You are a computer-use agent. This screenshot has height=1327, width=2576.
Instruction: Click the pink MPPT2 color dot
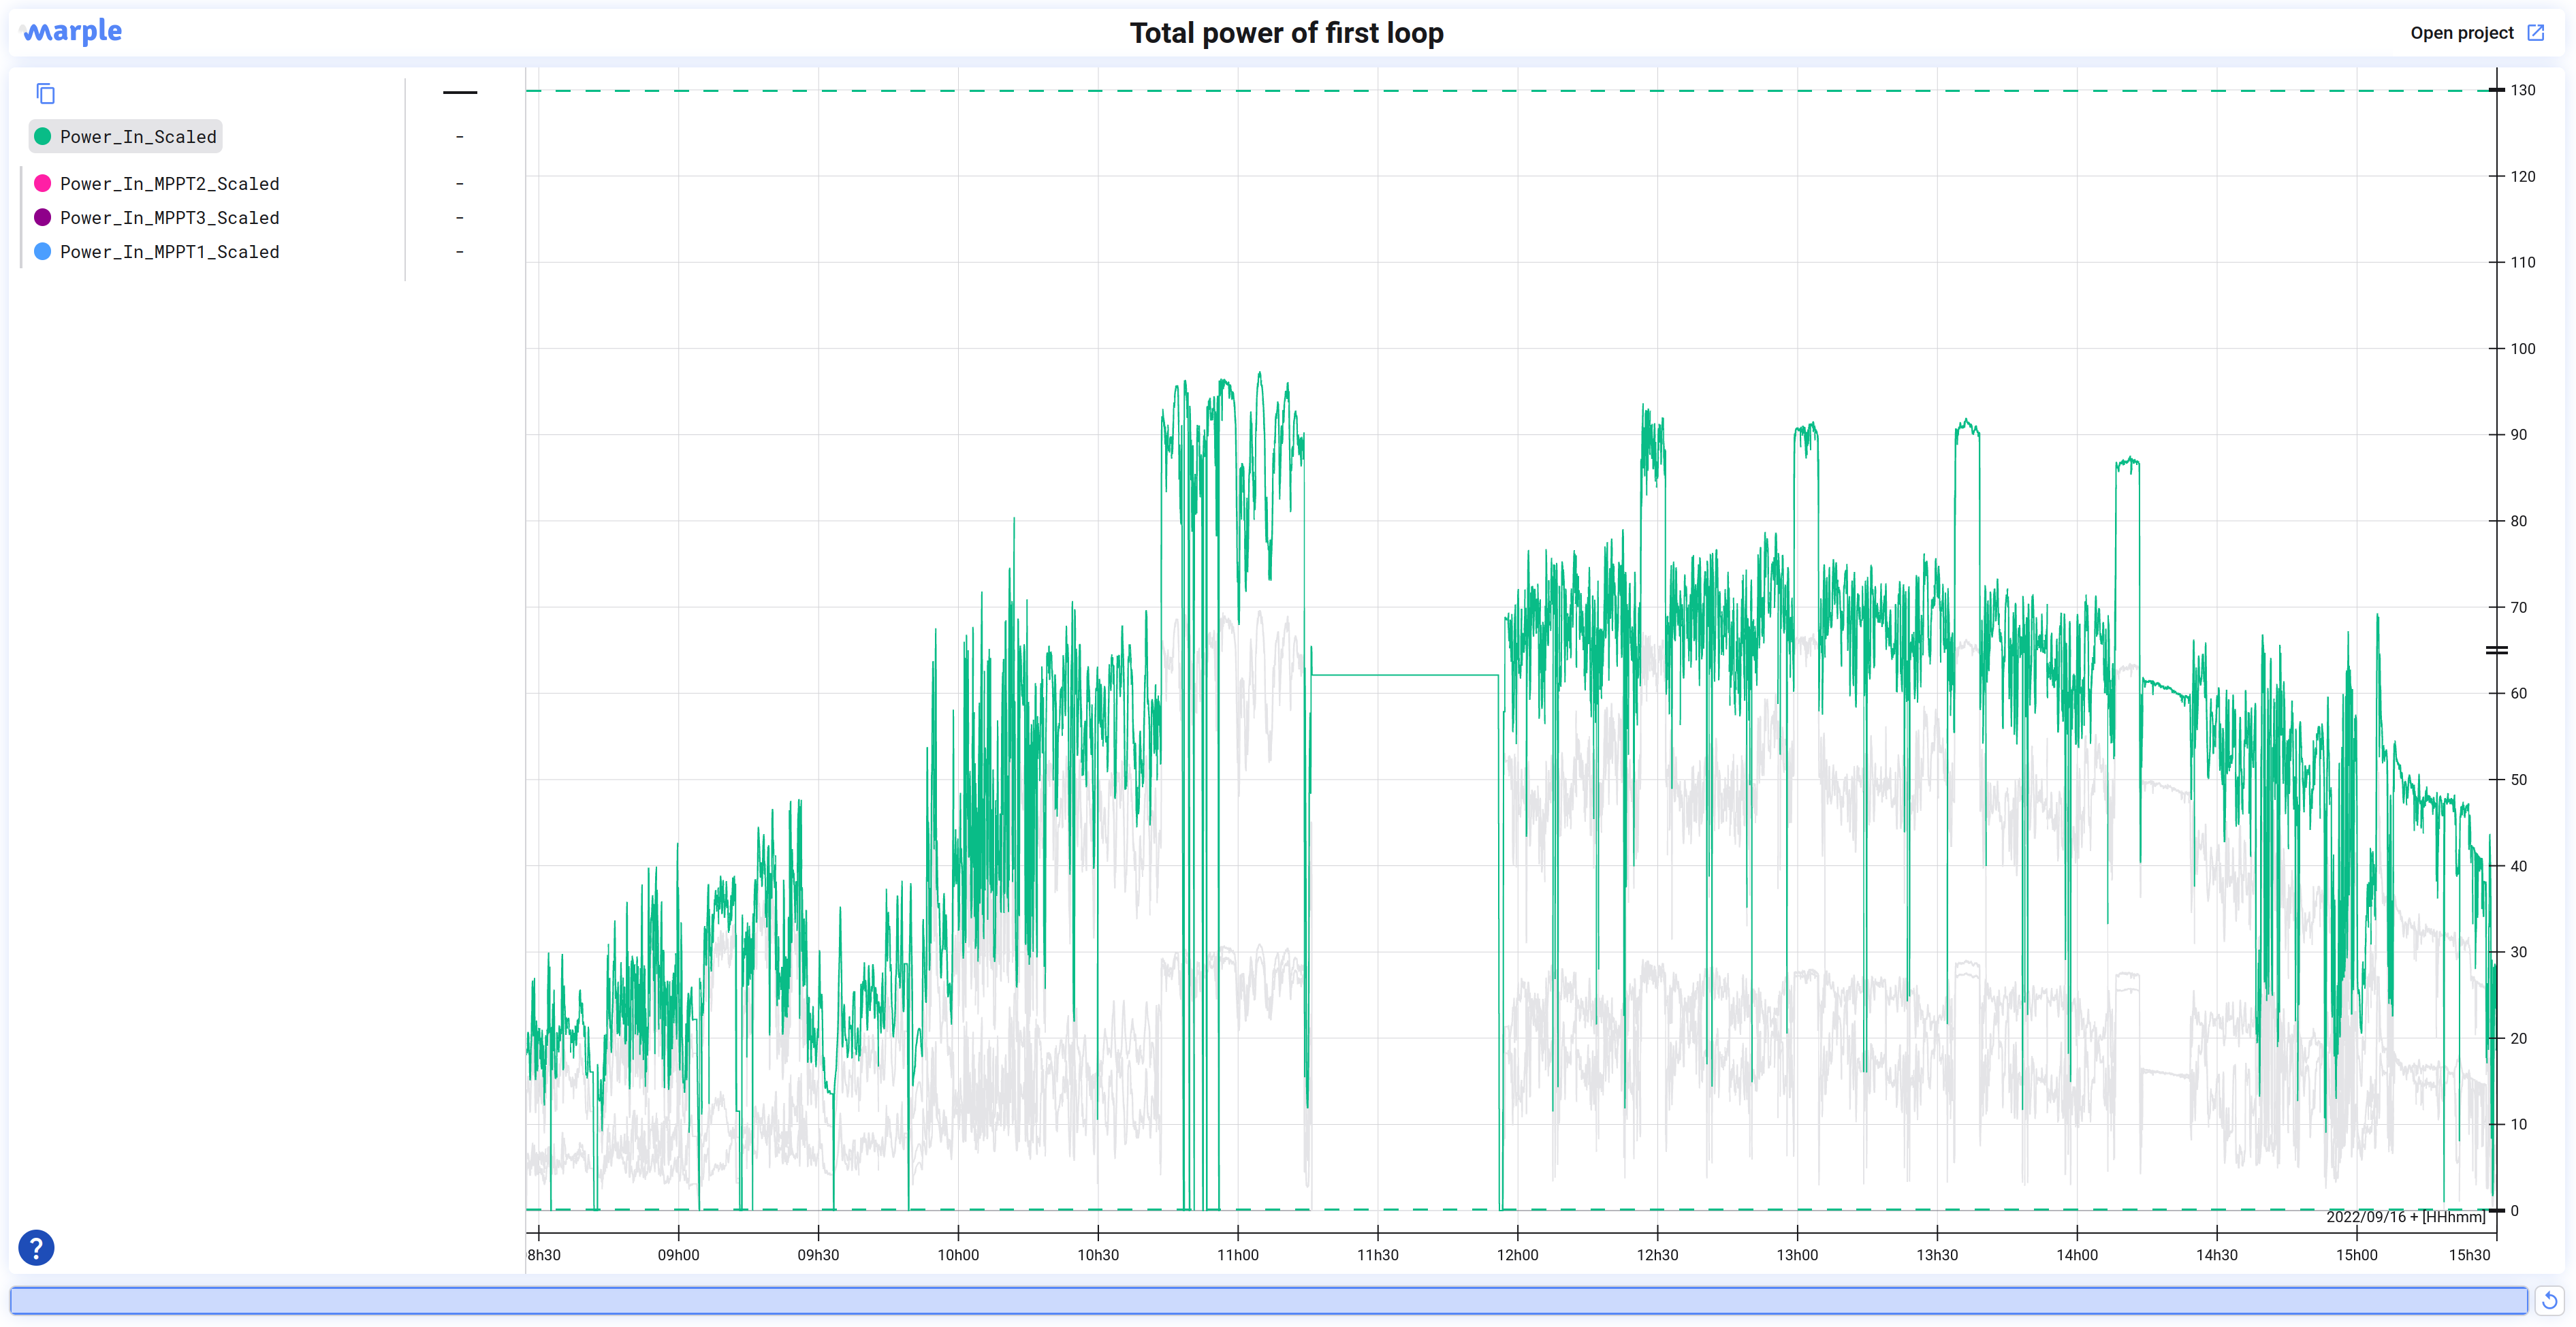click(x=42, y=183)
